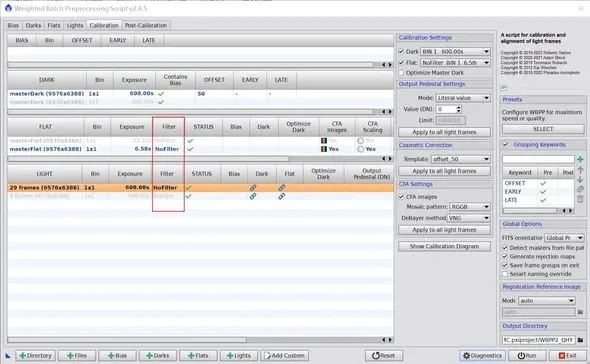Toggle the Dark calibration checkbox
Image resolution: width=590 pixels, height=364 pixels.
click(x=401, y=51)
